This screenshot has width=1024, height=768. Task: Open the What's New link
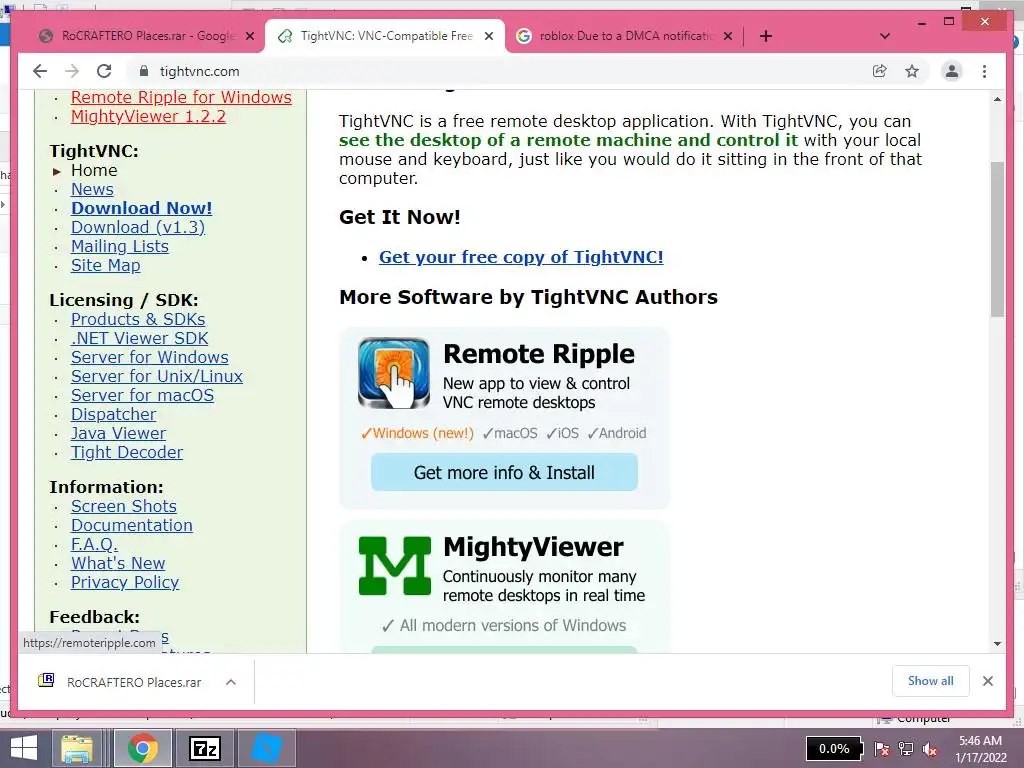coord(118,563)
